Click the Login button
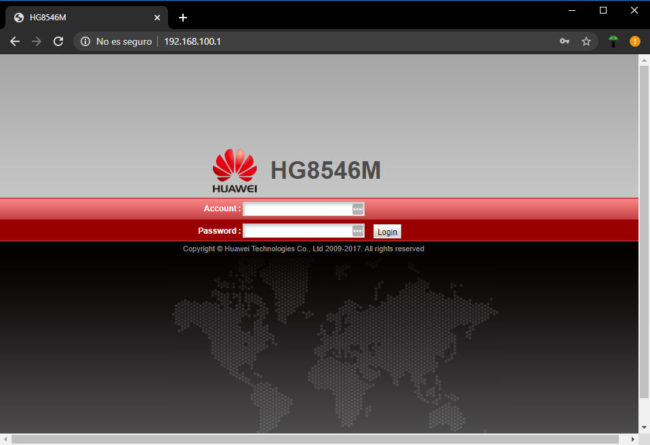This screenshot has width=650, height=445. pyautogui.click(x=387, y=232)
